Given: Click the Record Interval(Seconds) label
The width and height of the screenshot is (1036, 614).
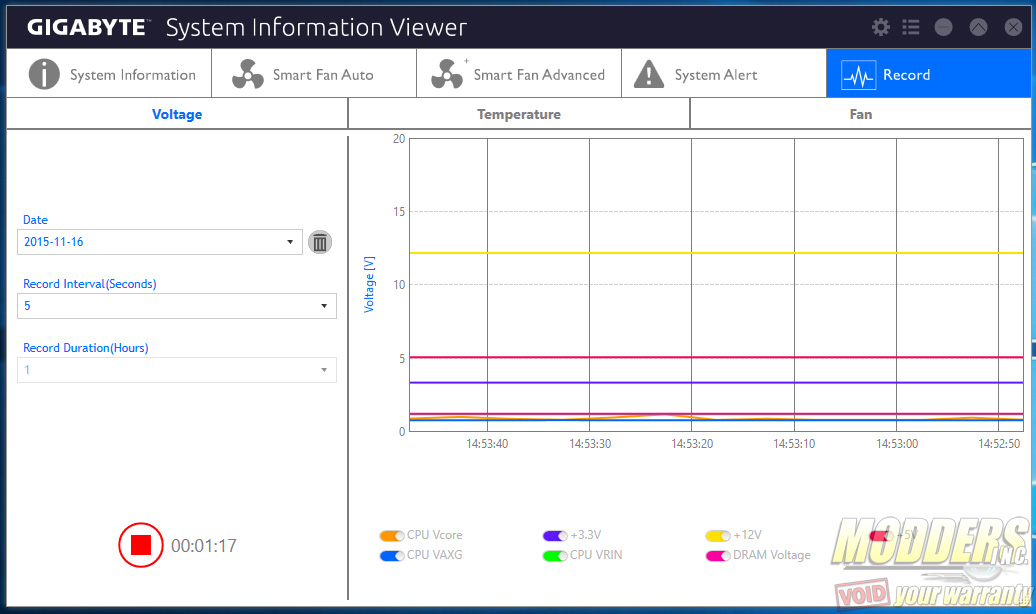Looking at the screenshot, I should (90, 284).
